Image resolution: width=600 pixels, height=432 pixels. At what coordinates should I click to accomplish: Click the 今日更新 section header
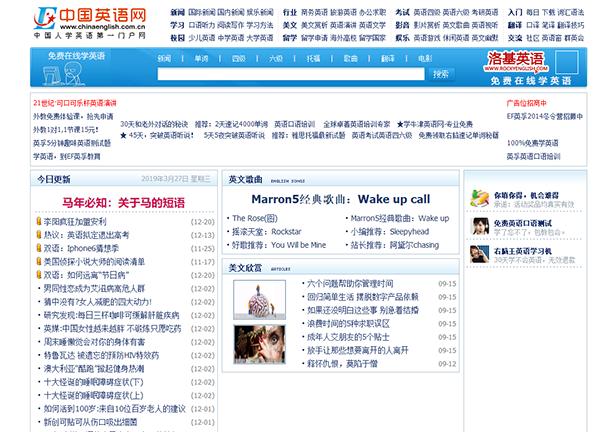(x=54, y=179)
